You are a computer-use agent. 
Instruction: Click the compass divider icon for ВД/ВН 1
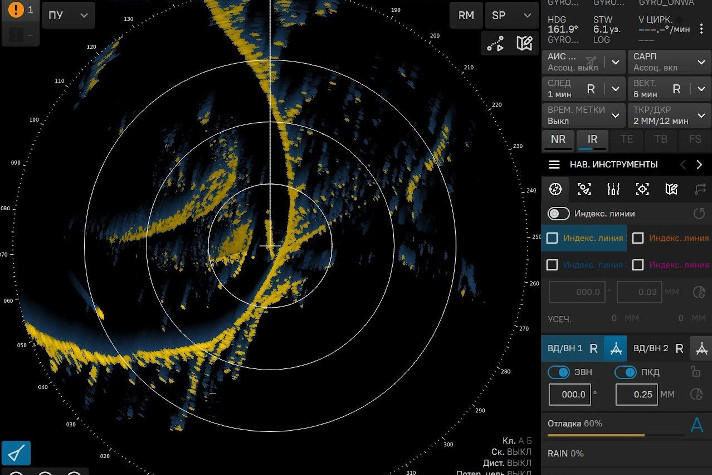tap(617, 348)
